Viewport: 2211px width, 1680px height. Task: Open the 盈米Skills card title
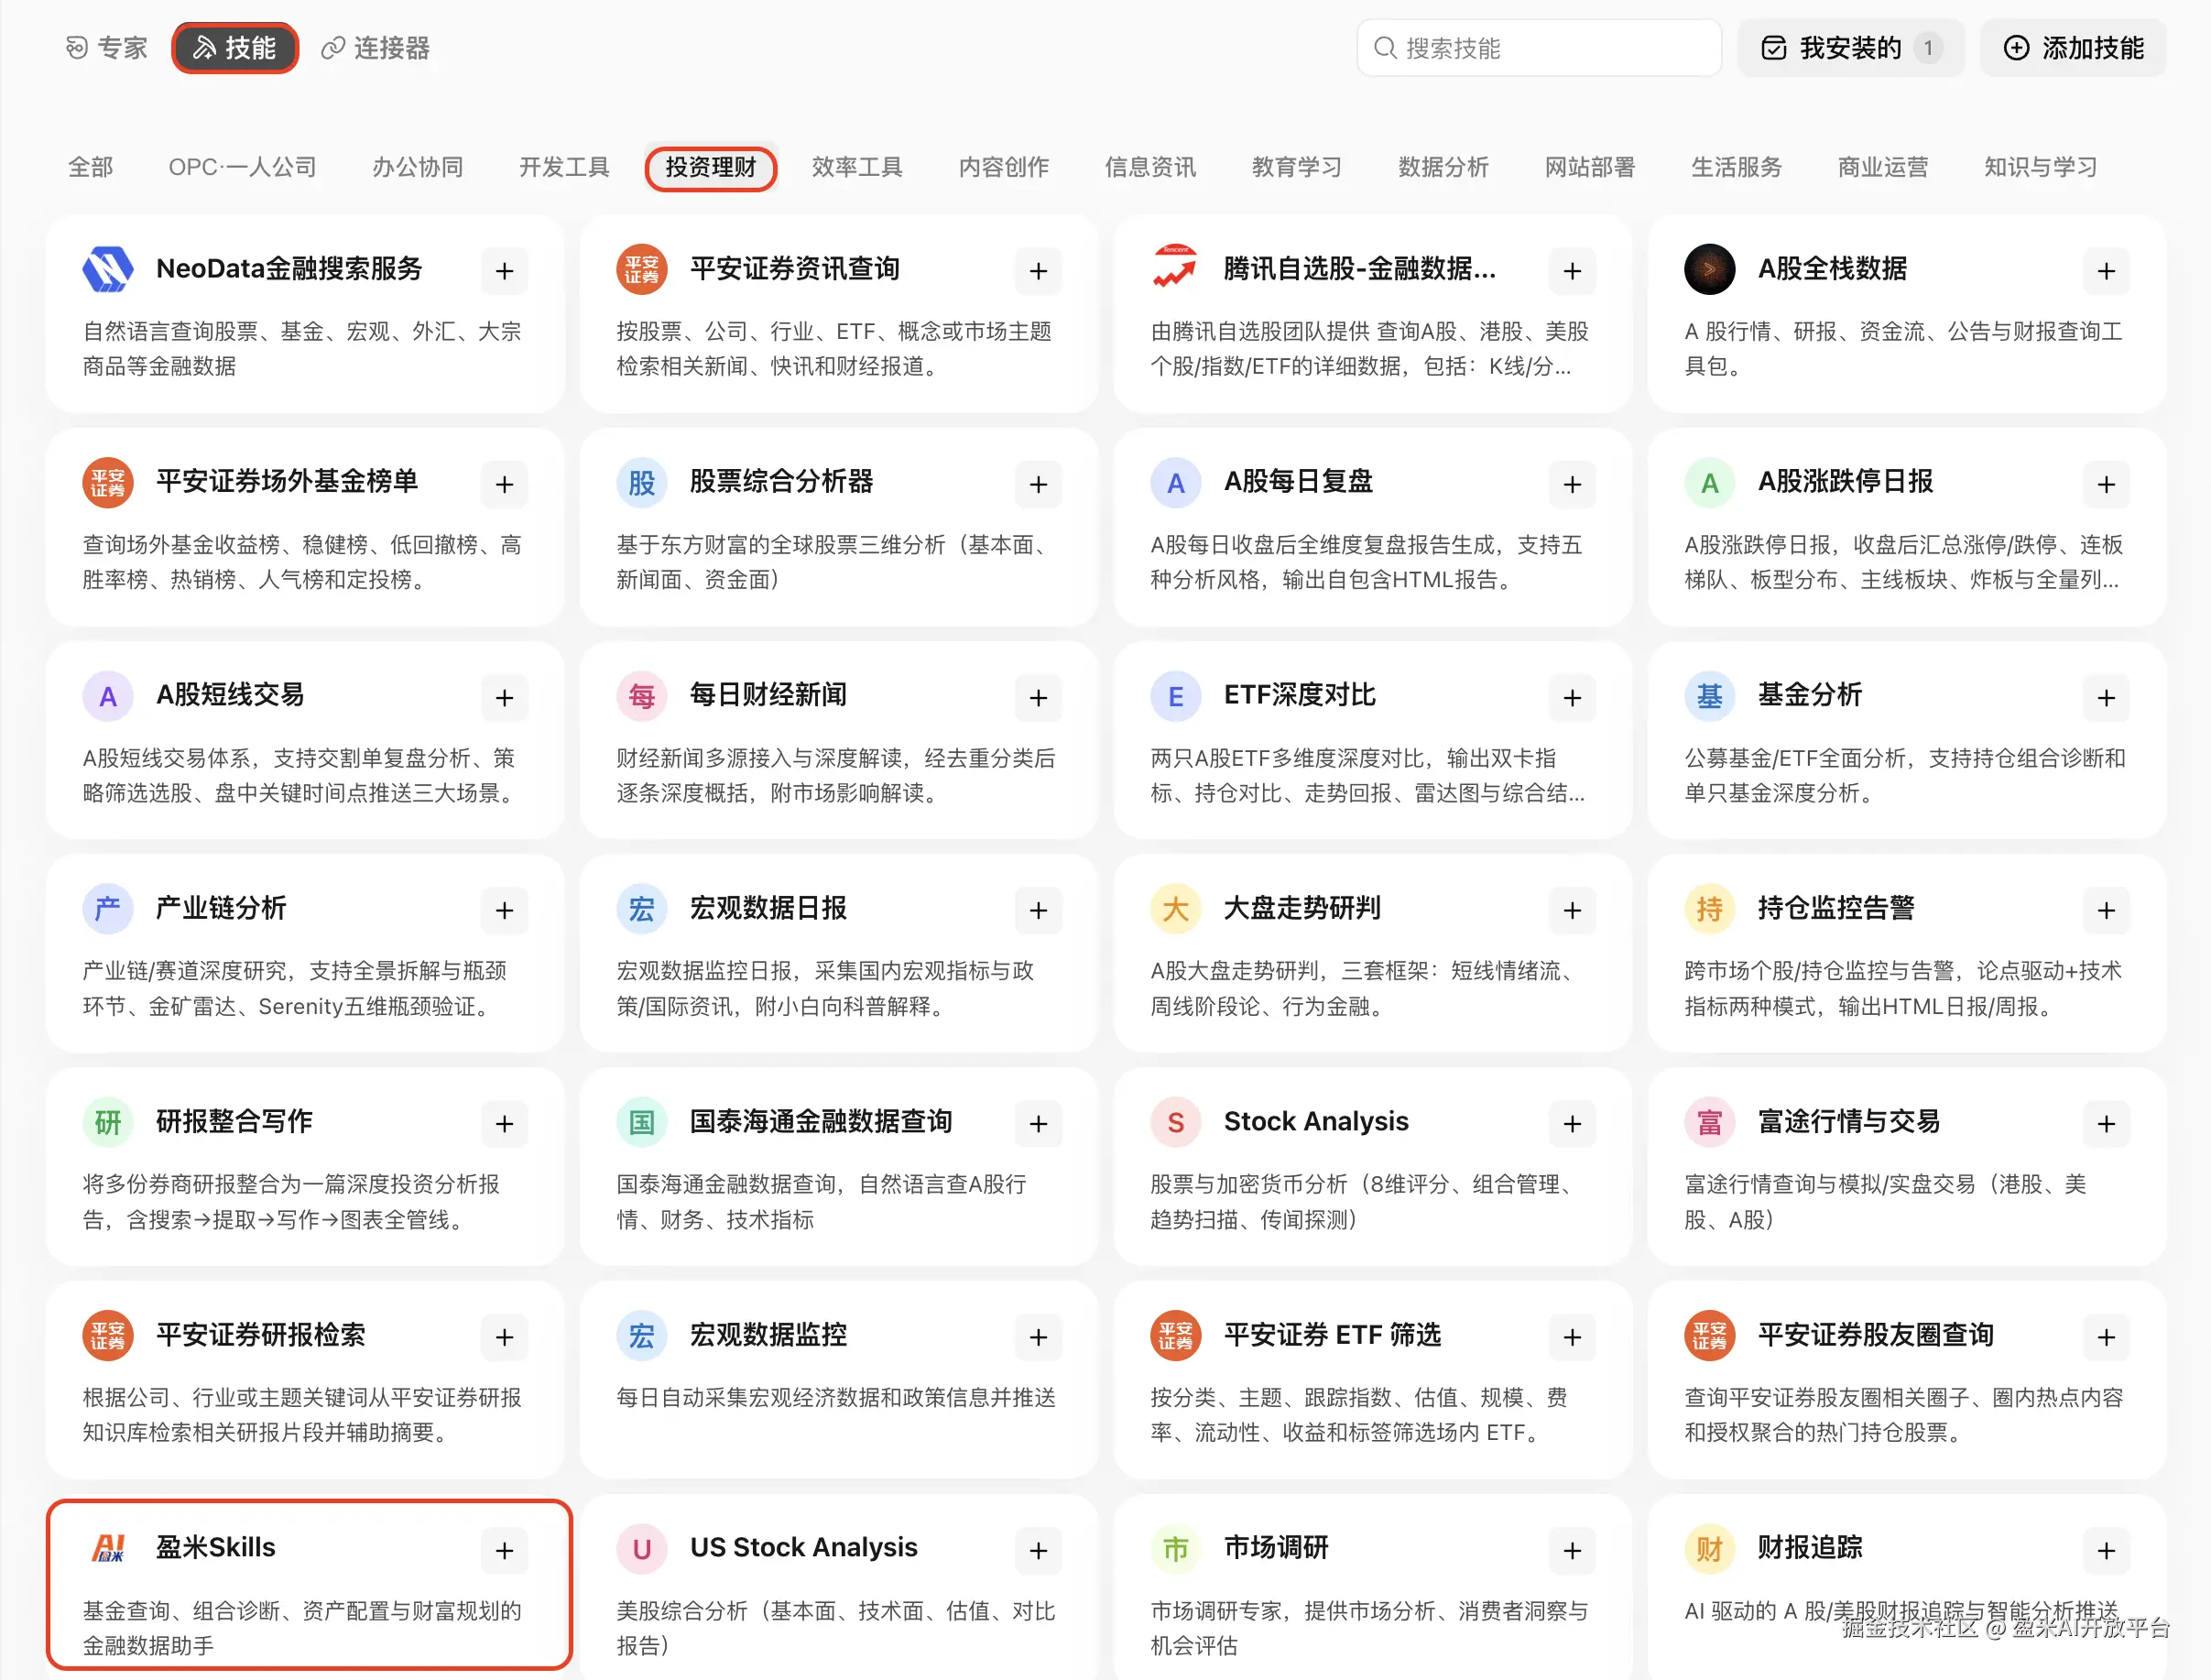(216, 1548)
